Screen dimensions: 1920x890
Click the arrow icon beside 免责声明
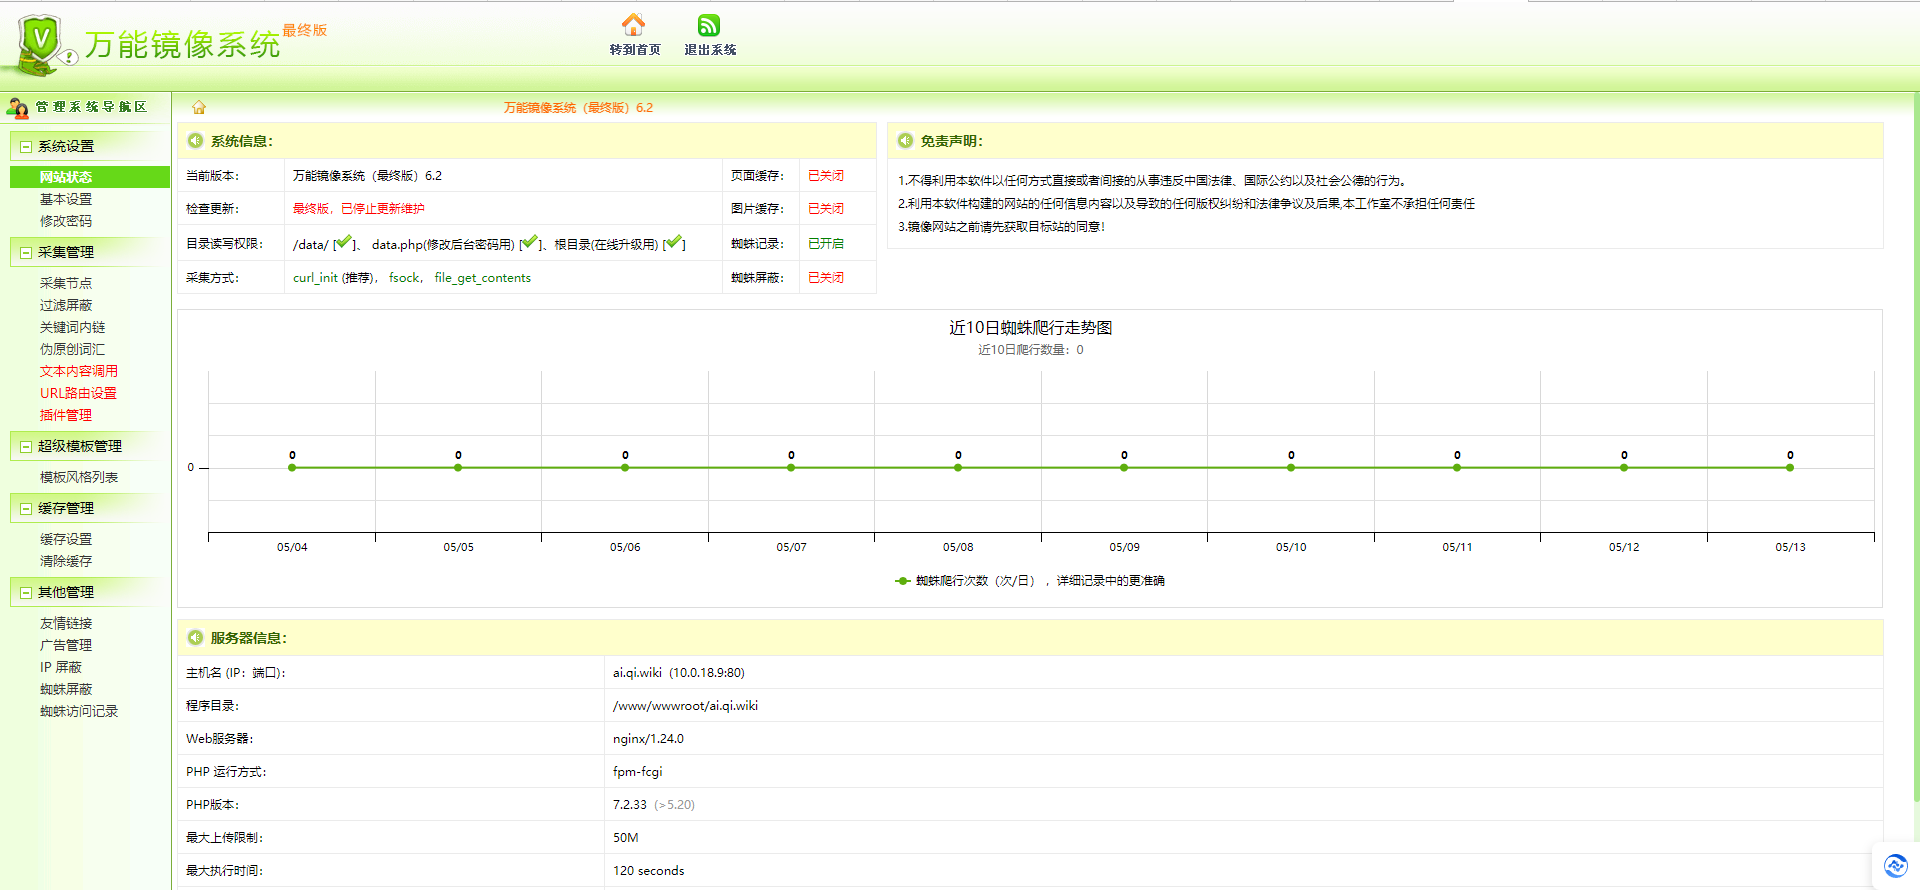pos(905,141)
